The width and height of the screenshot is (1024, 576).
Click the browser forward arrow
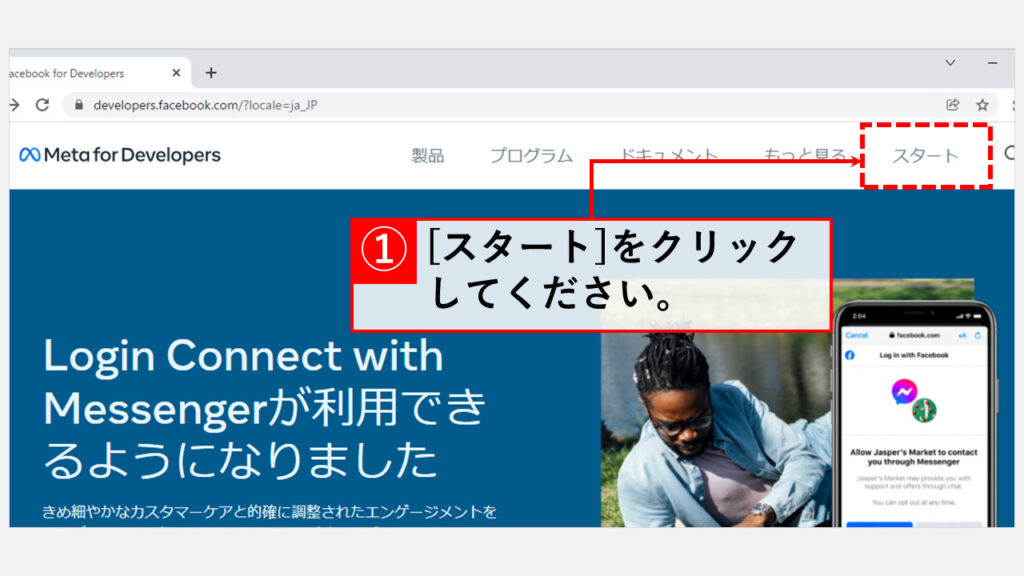(x=14, y=104)
